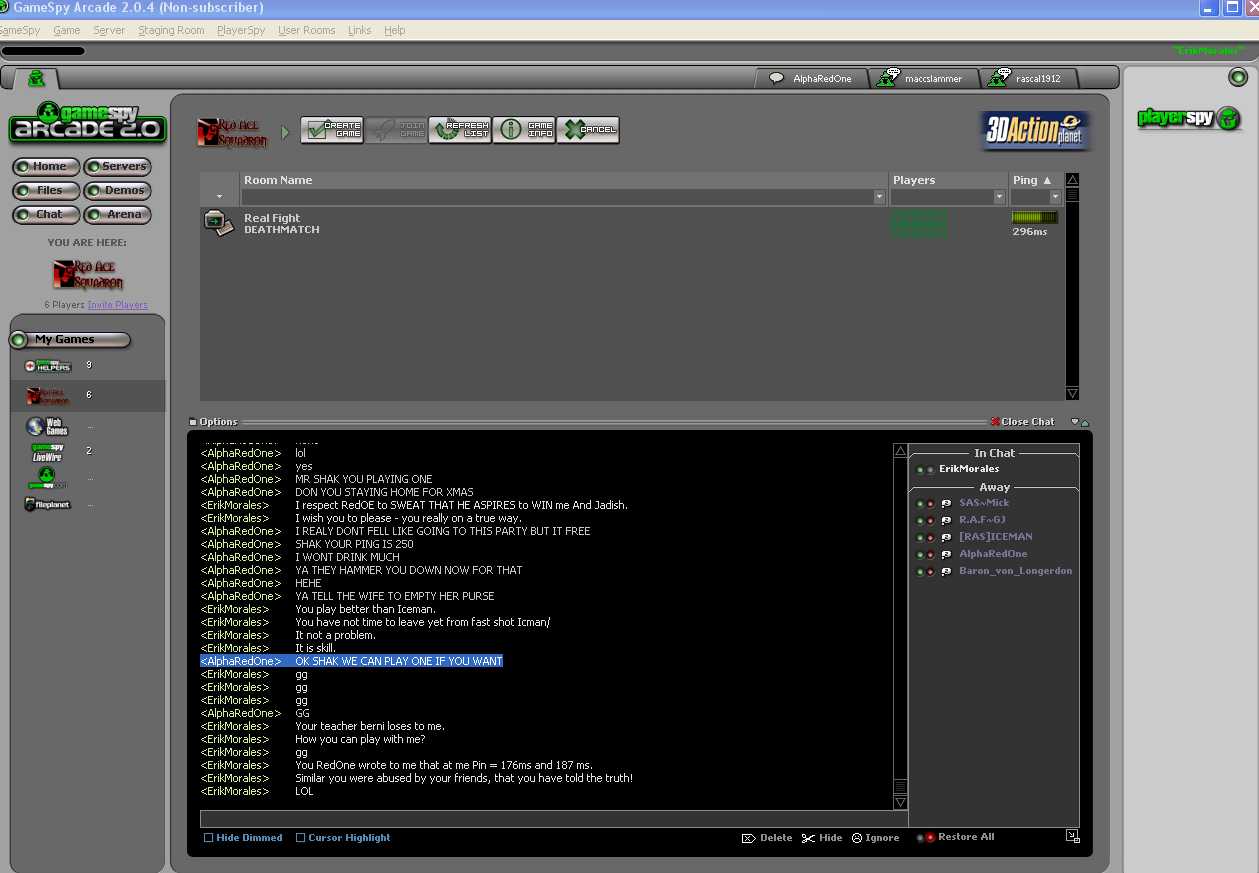Click the Invite Players link
The width and height of the screenshot is (1259, 873).
click(117, 305)
